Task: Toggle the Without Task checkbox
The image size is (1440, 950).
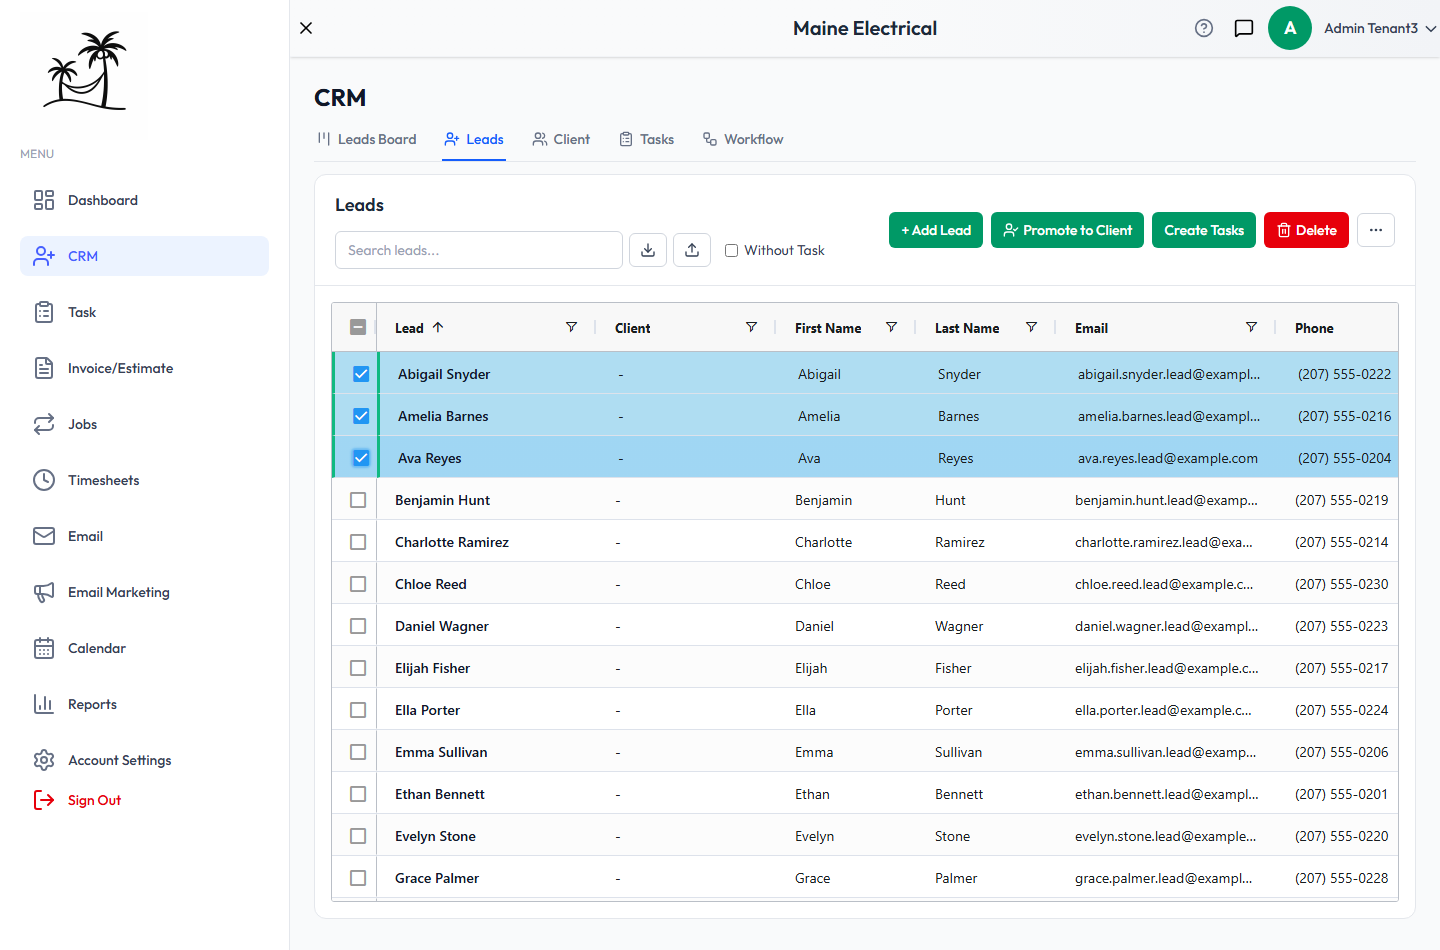Action: pos(731,251)
